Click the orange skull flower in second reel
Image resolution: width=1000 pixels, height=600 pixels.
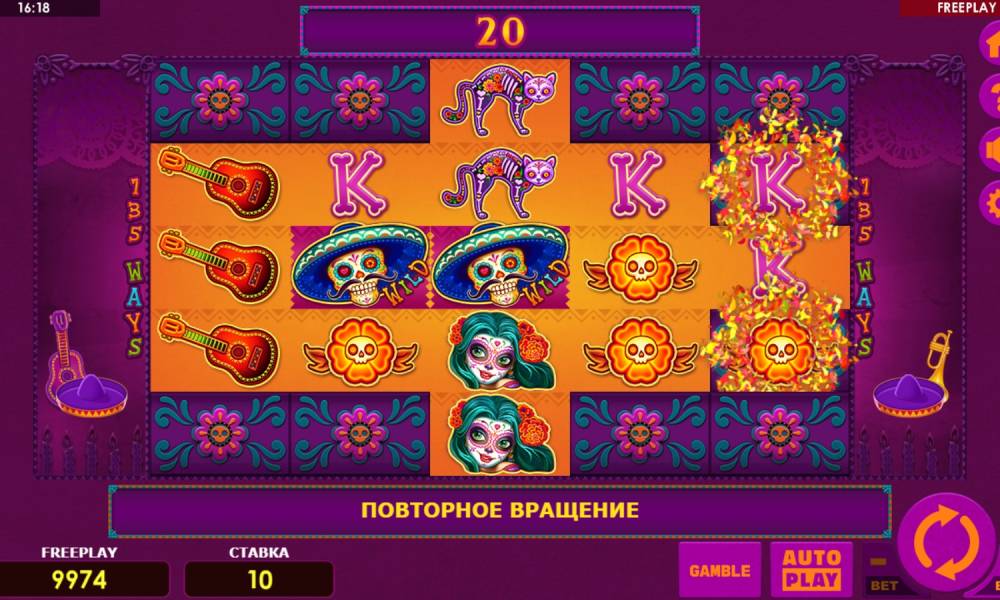coord(360,351)
